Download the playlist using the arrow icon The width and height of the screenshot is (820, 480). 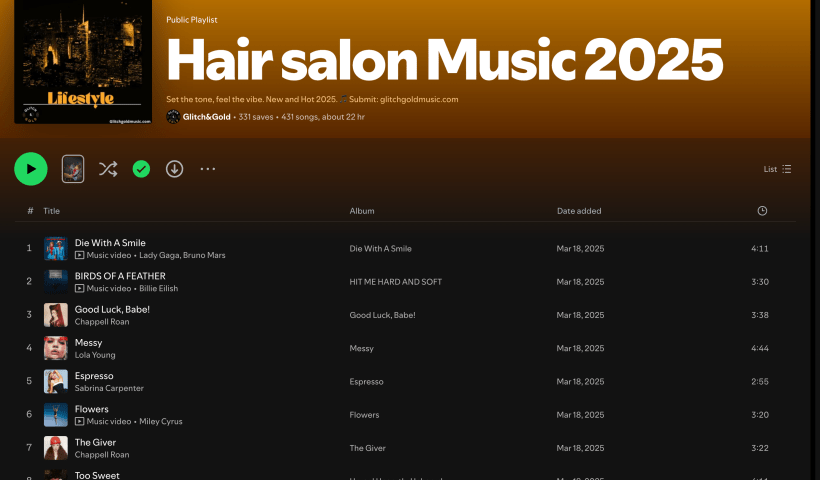[174, 169]
